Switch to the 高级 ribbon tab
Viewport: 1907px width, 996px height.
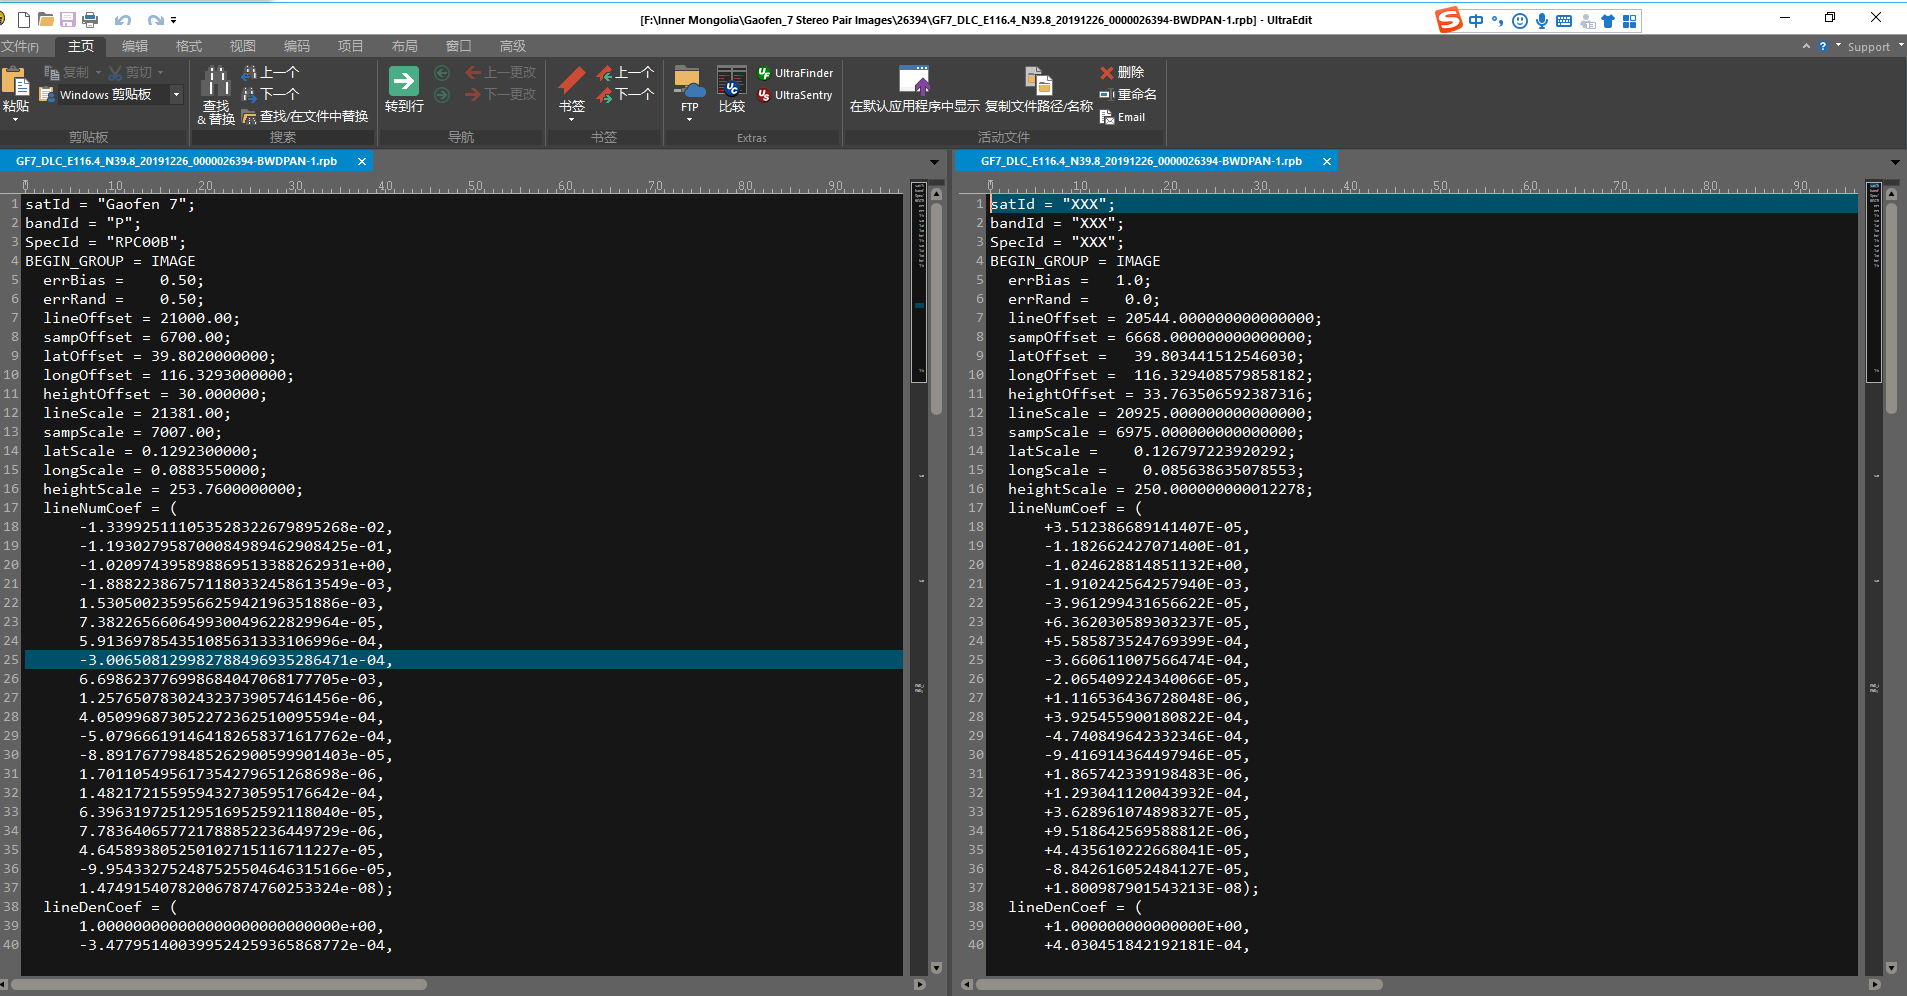[x=513, y=46]
